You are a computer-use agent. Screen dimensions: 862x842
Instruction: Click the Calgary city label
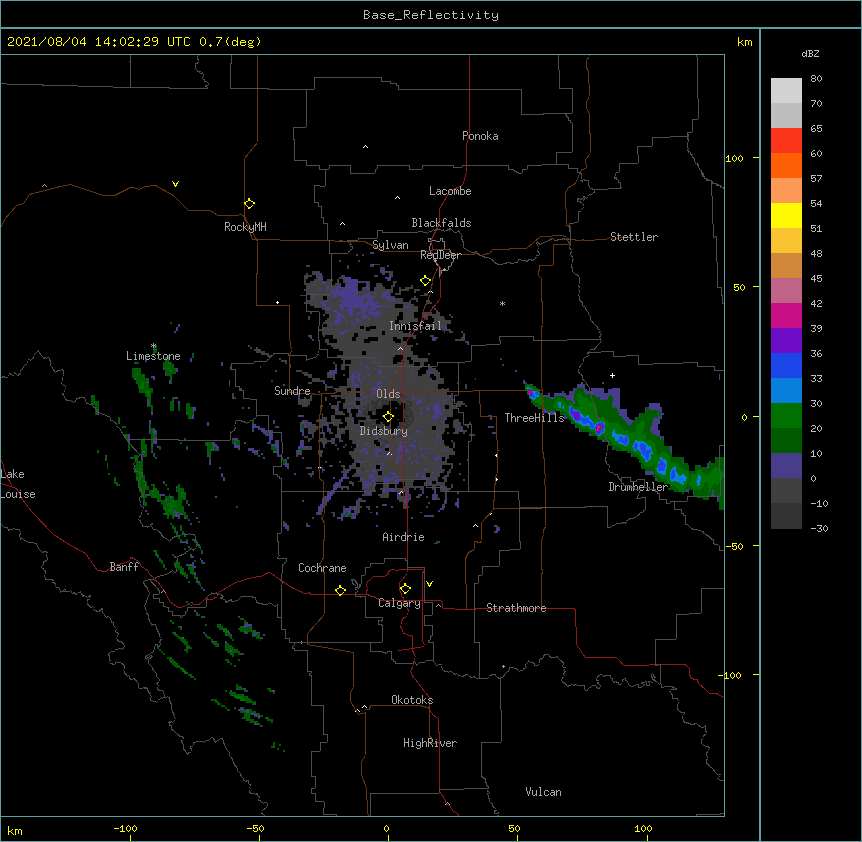click(399, 603)
